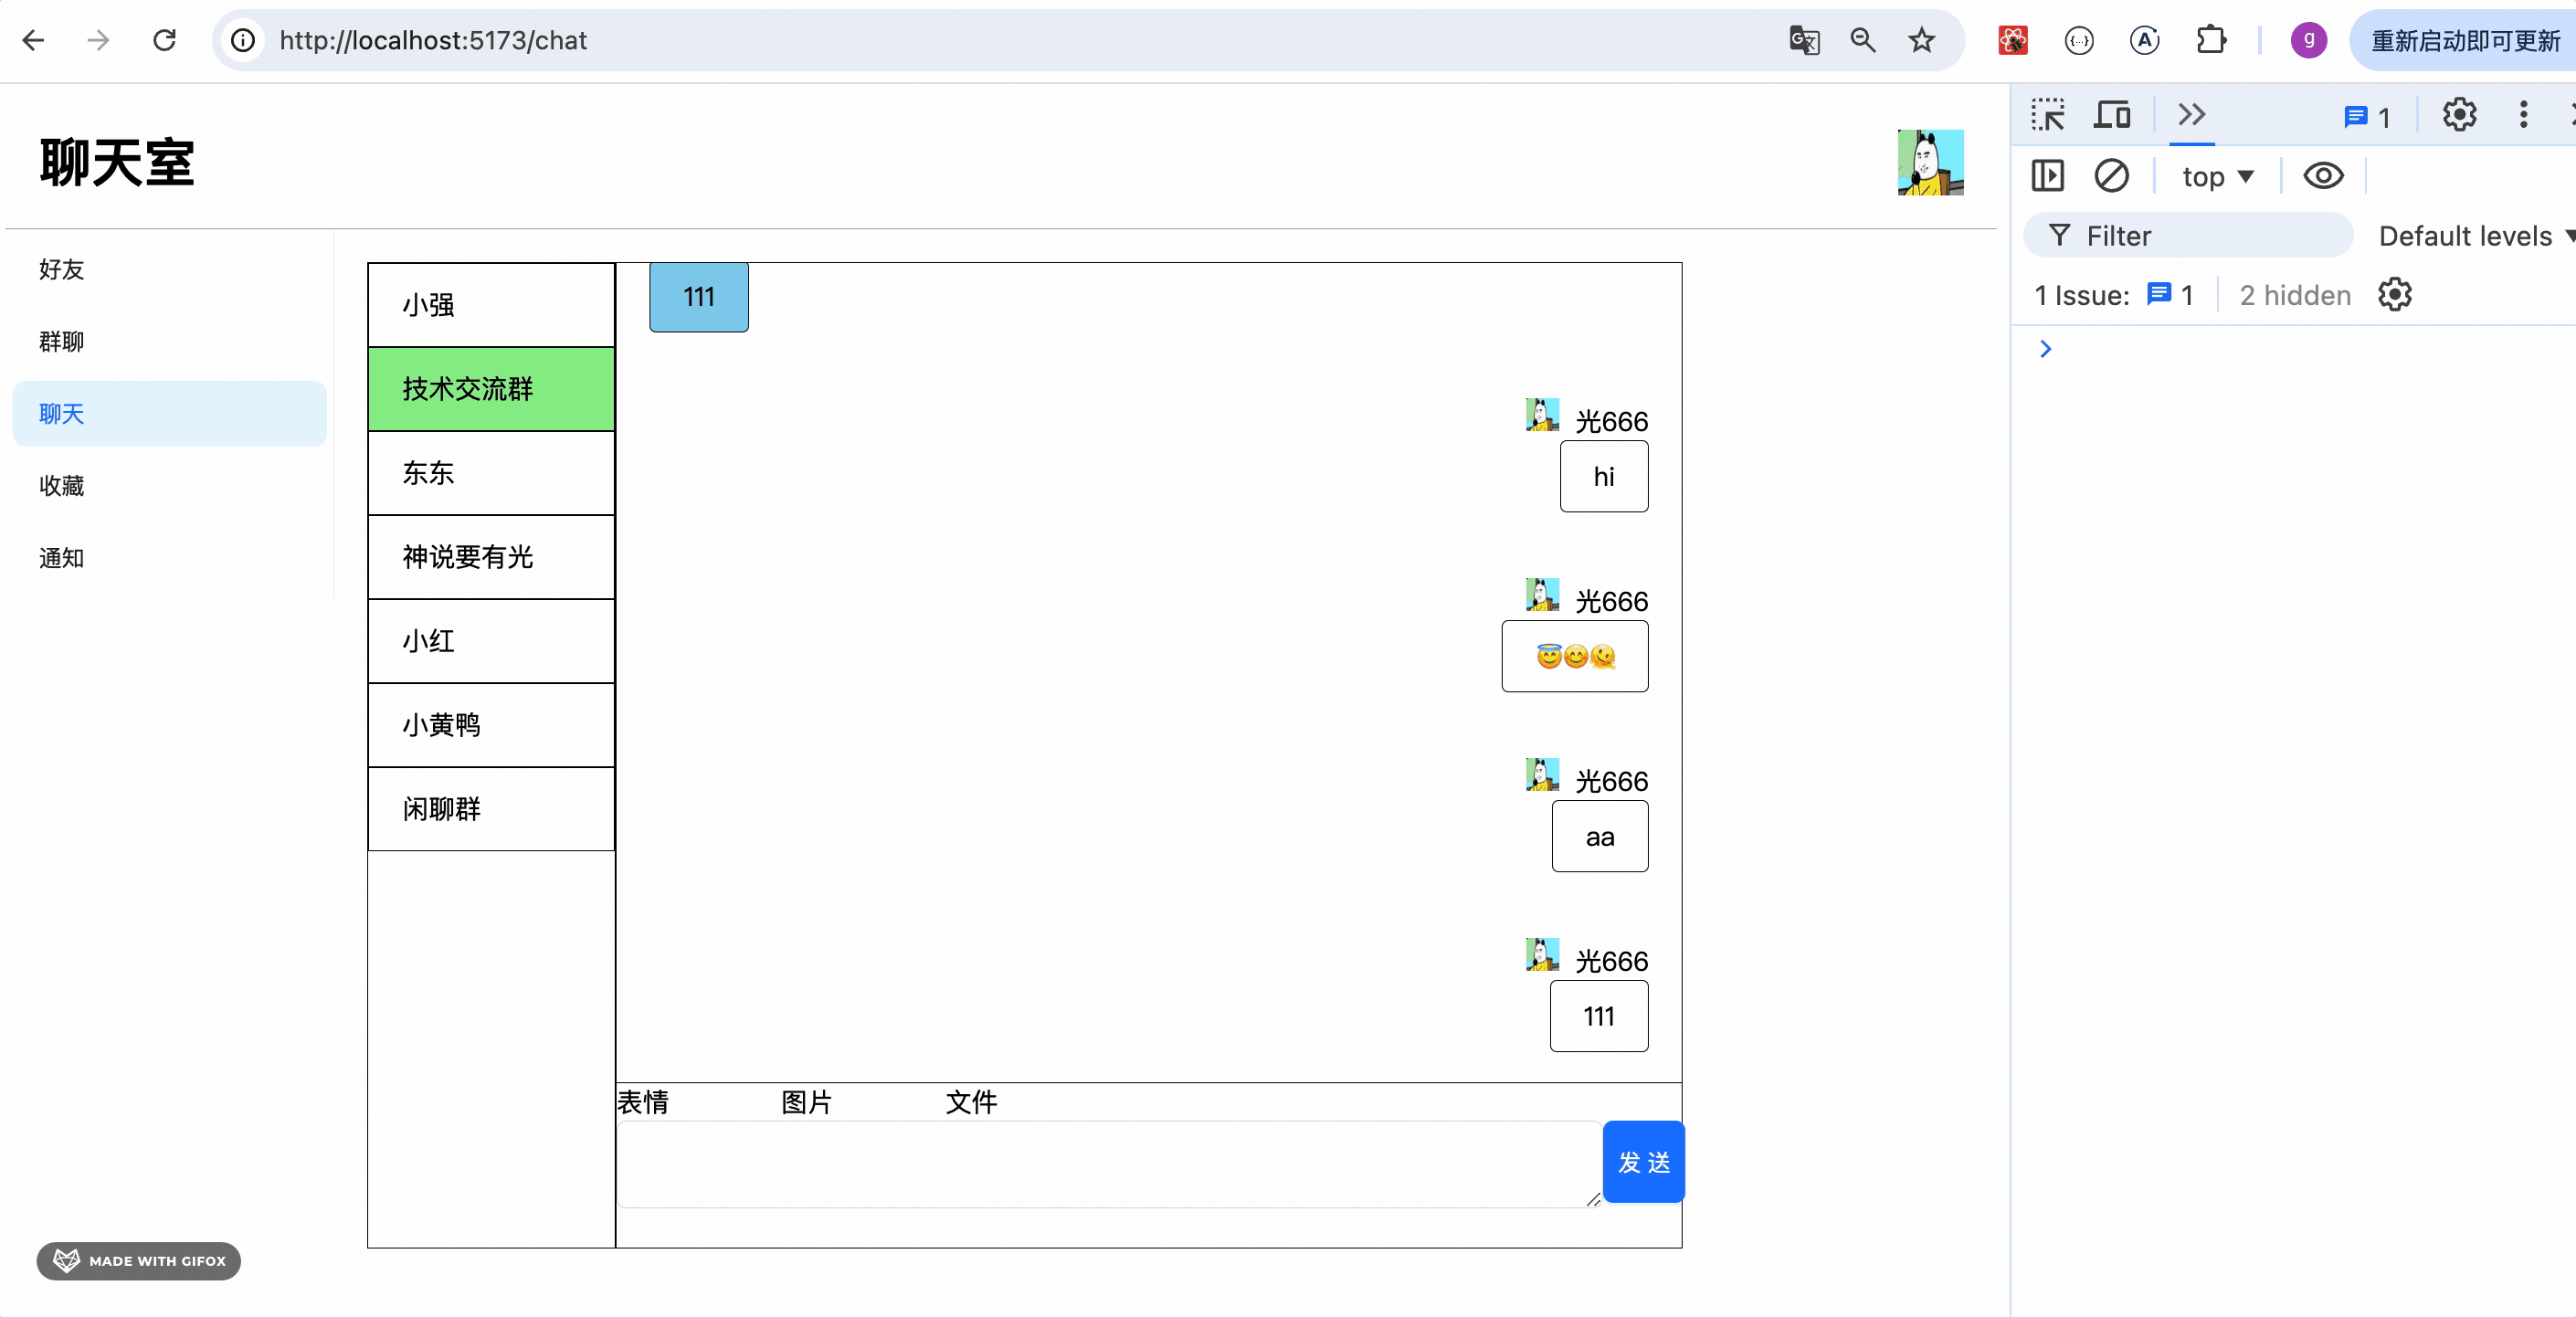
Task: Select 好友 in the sidebar menu
Action: click(x=62, y=269)
